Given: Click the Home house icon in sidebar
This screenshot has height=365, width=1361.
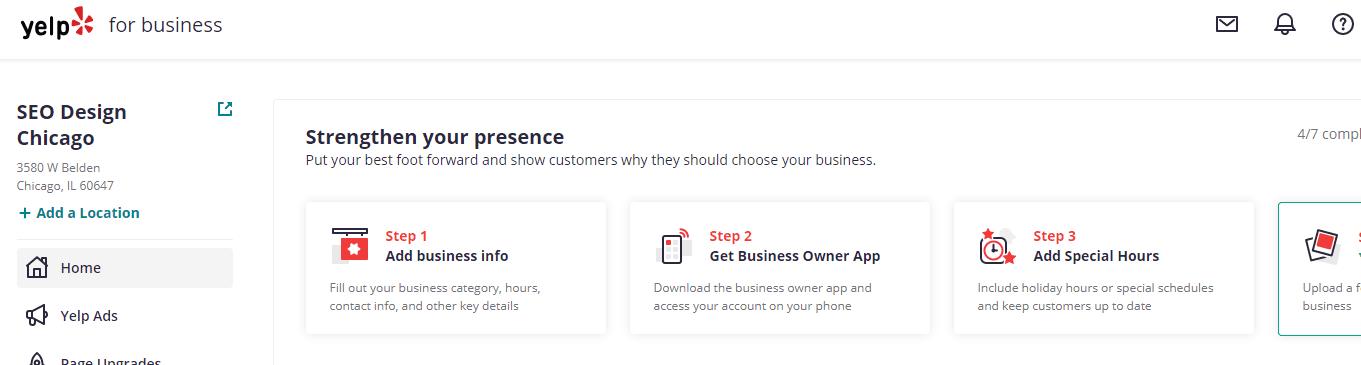Looking at the screenshot, I should 37,268.
